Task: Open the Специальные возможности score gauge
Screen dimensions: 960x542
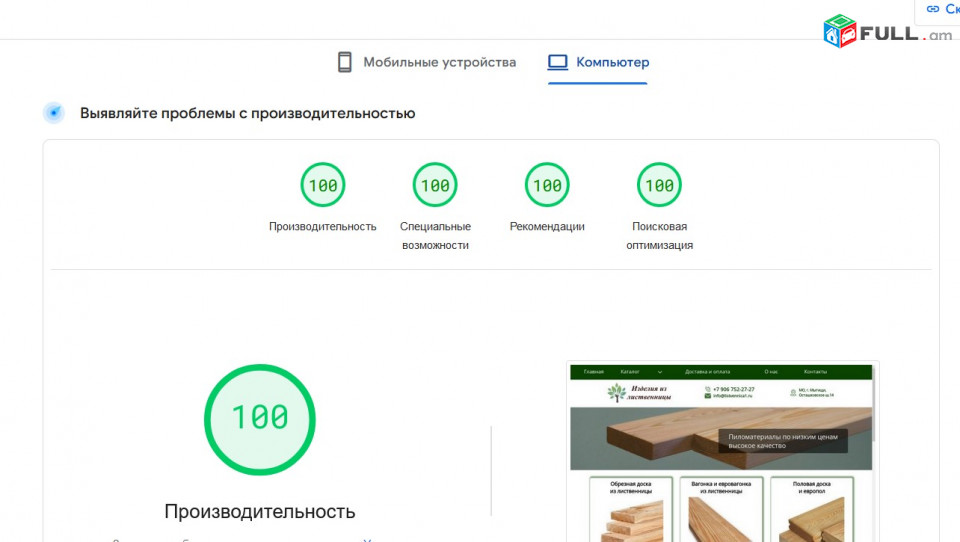Action: tap(435, 184)
